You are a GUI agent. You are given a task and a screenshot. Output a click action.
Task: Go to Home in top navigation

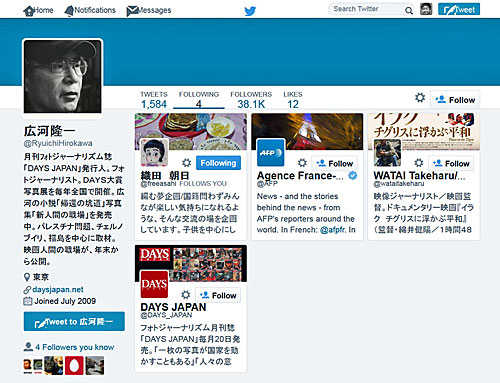pyautogui.click(x=38, y=10)
